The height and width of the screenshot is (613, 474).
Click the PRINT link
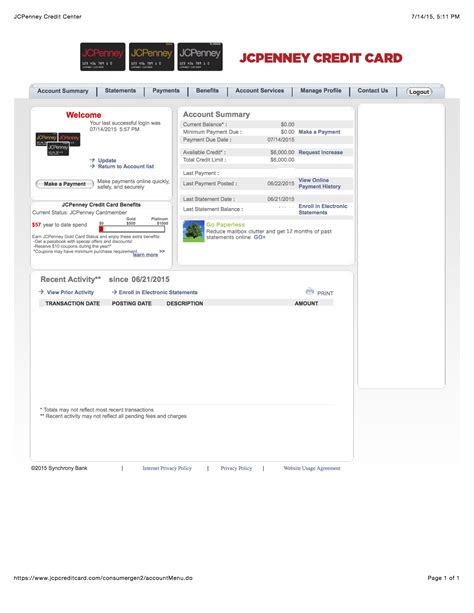click(325, 293)
